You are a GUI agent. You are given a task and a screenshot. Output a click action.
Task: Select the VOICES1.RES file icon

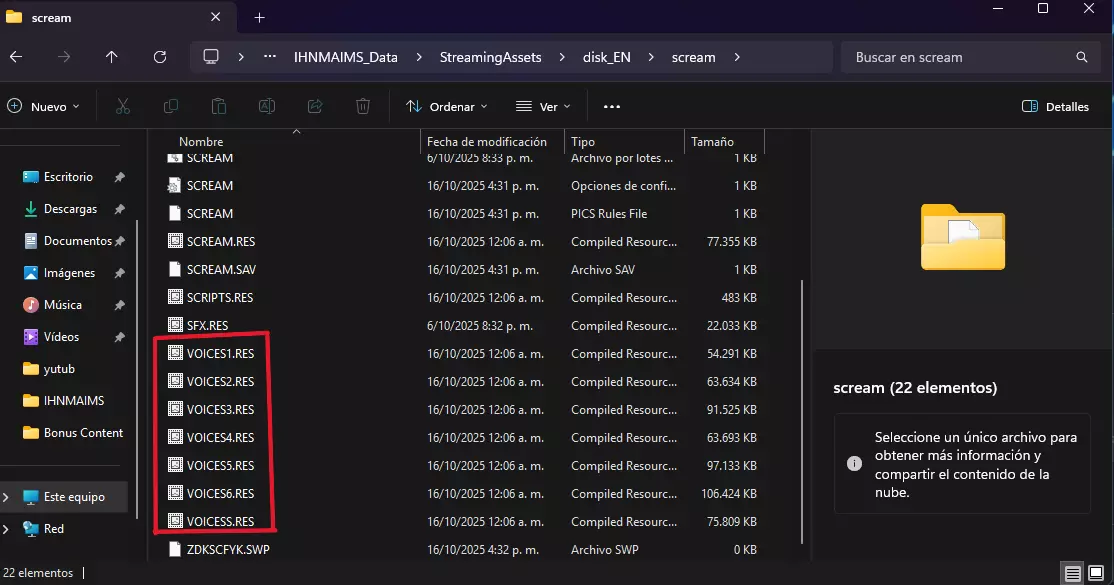(175, 353)
